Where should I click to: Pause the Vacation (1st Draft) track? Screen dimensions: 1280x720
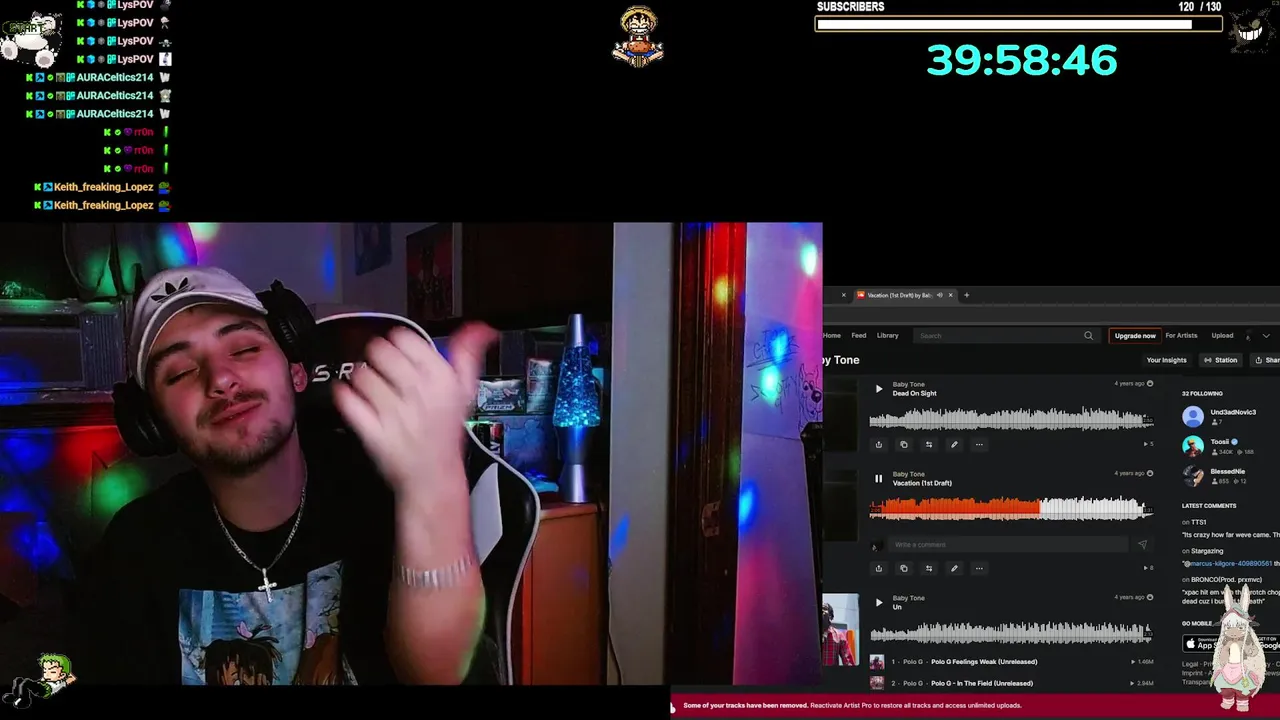(x=879, y=479)
